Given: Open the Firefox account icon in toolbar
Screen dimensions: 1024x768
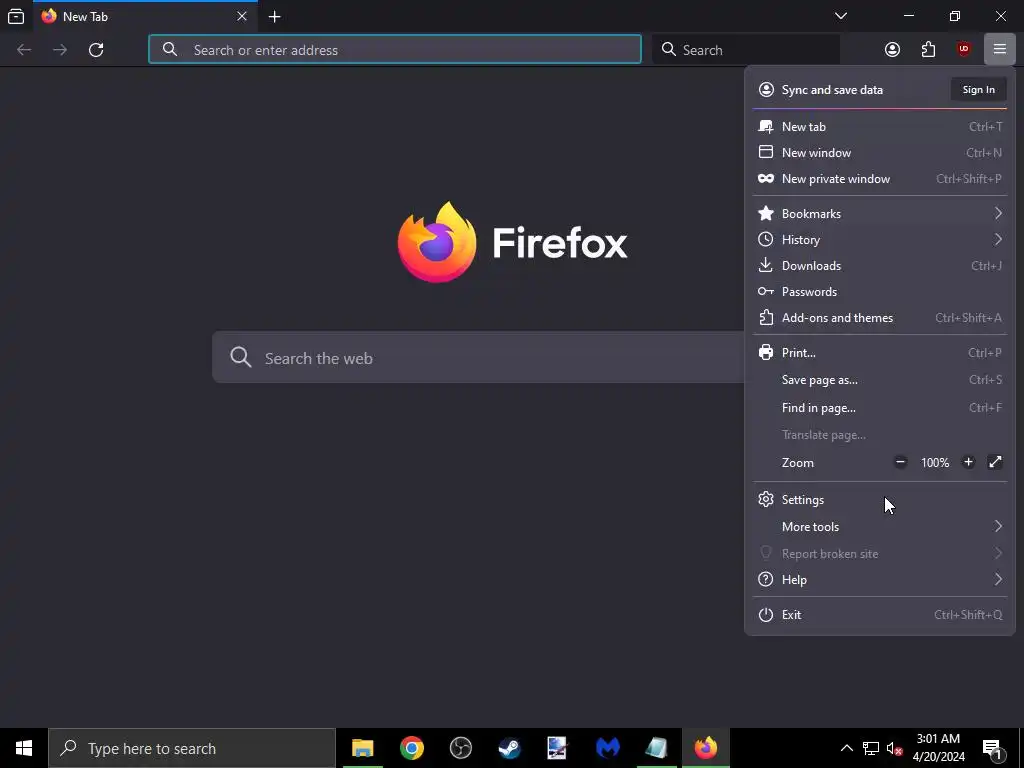Looking at the screenshot, I should click(x=892, y=50).
